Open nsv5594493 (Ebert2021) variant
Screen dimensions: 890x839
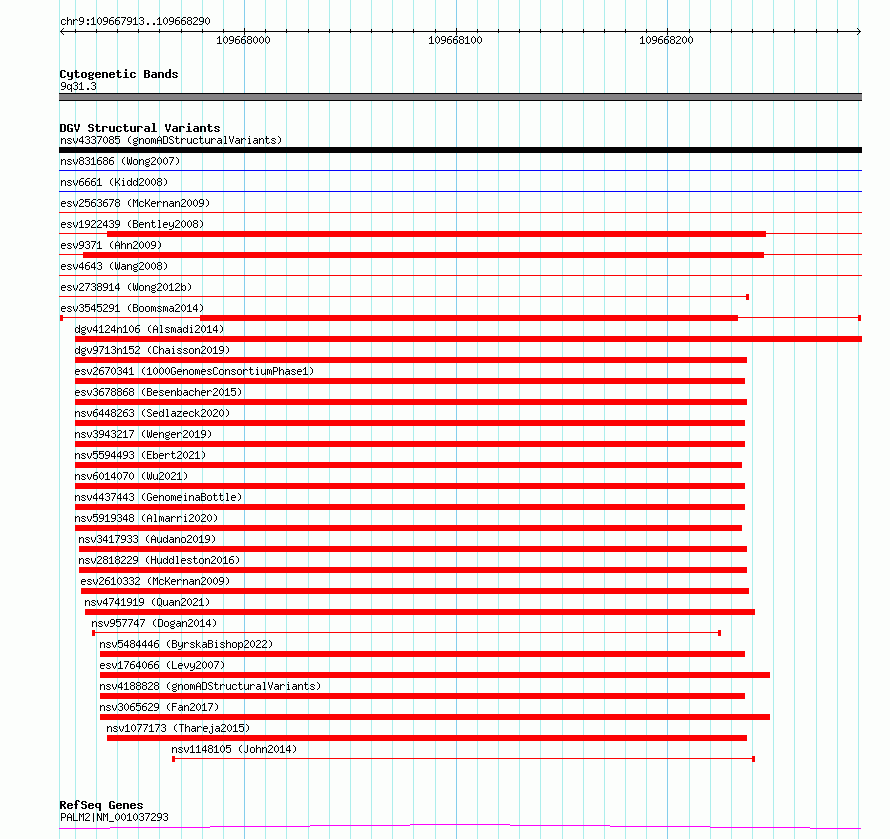coord(140,455)
